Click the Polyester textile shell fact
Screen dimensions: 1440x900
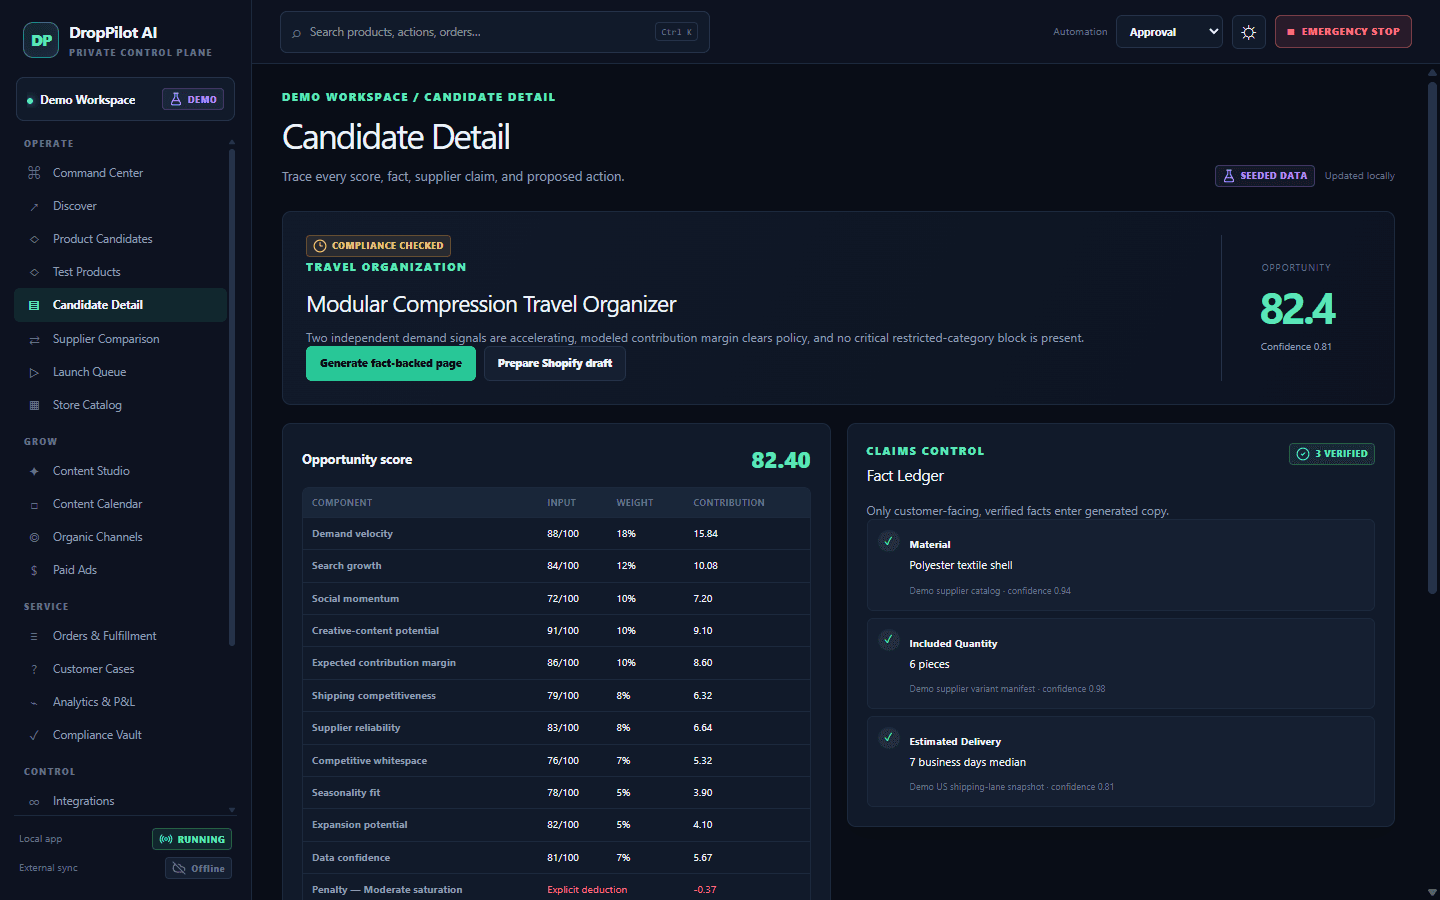961,566
